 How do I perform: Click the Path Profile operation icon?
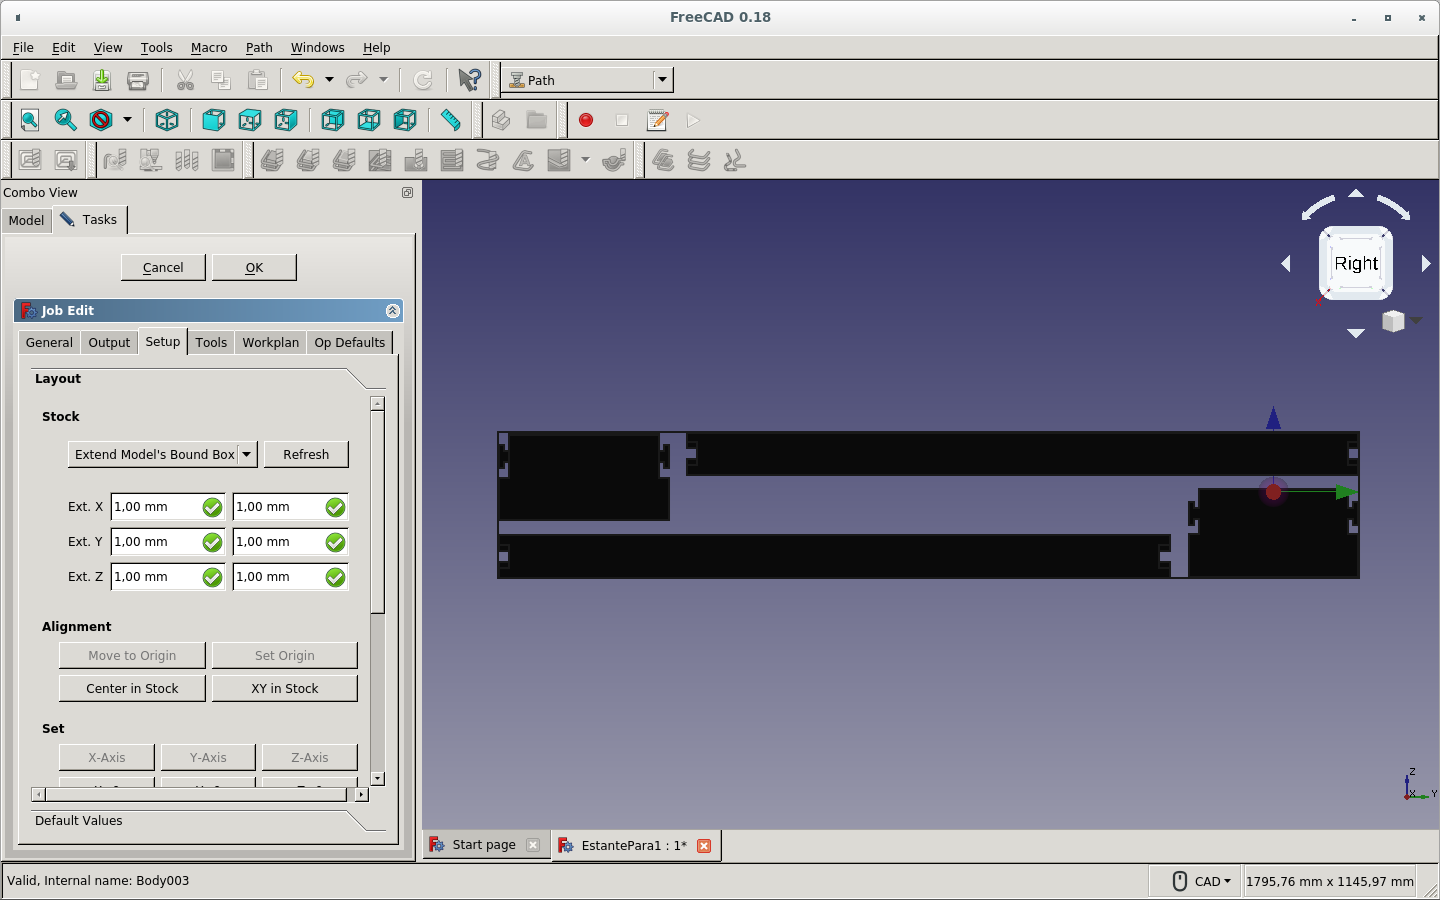[272, 160]
